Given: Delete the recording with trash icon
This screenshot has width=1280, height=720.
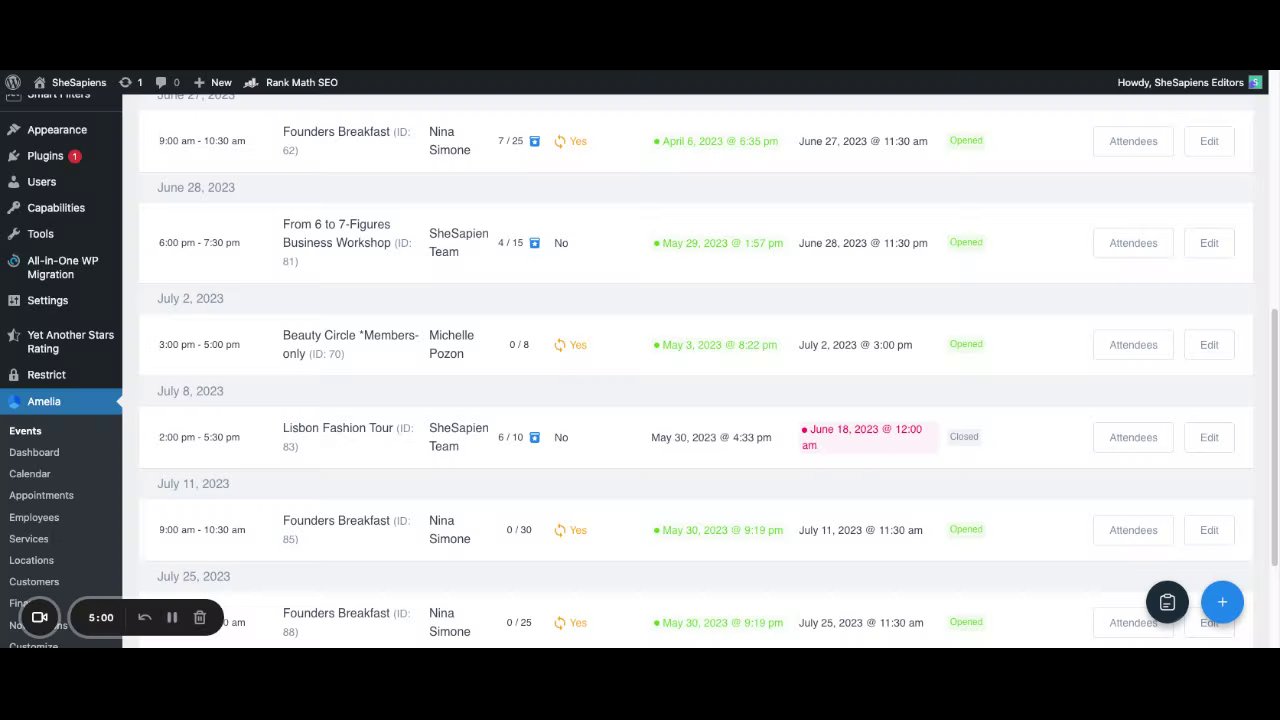Looking at the screenshot, I should pos(199,617).
